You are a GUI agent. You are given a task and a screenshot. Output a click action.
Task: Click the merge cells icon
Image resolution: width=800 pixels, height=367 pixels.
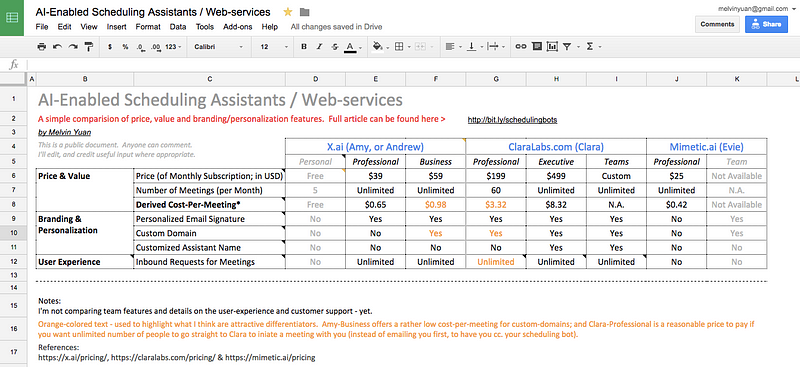pos(421,46)
